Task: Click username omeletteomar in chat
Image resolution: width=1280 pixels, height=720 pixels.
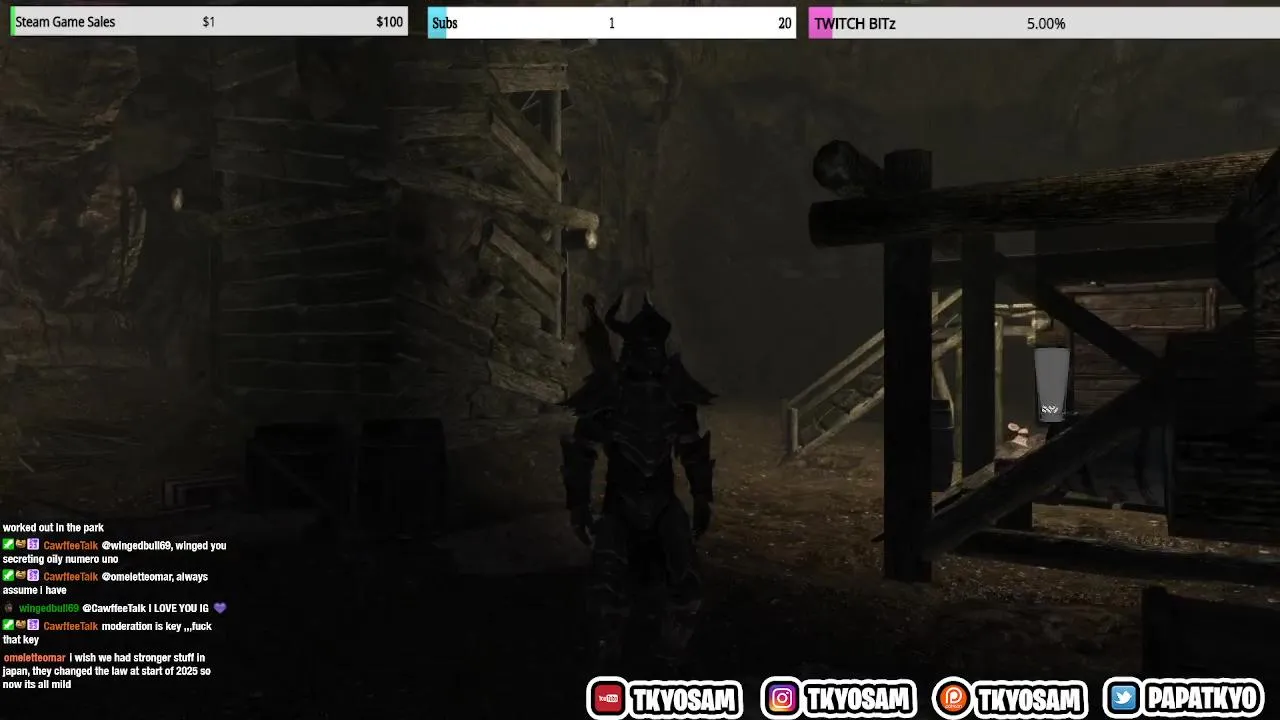Action: 35,658
